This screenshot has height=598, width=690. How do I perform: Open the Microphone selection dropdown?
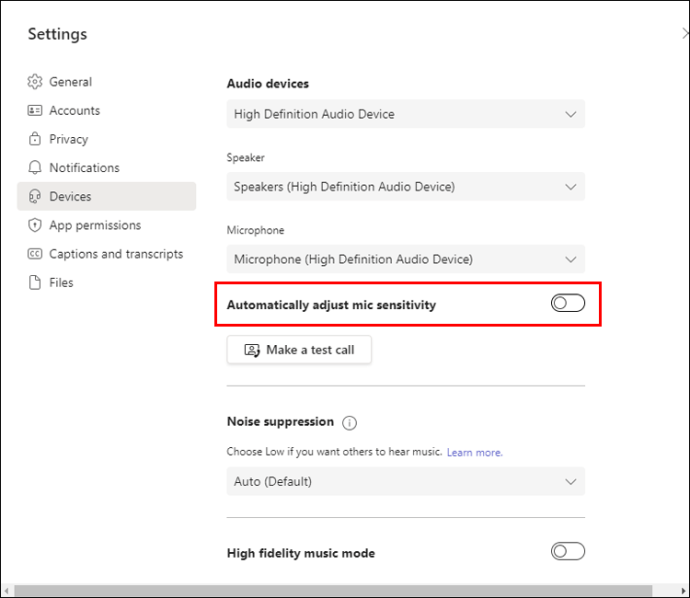(x=406, y=259)
